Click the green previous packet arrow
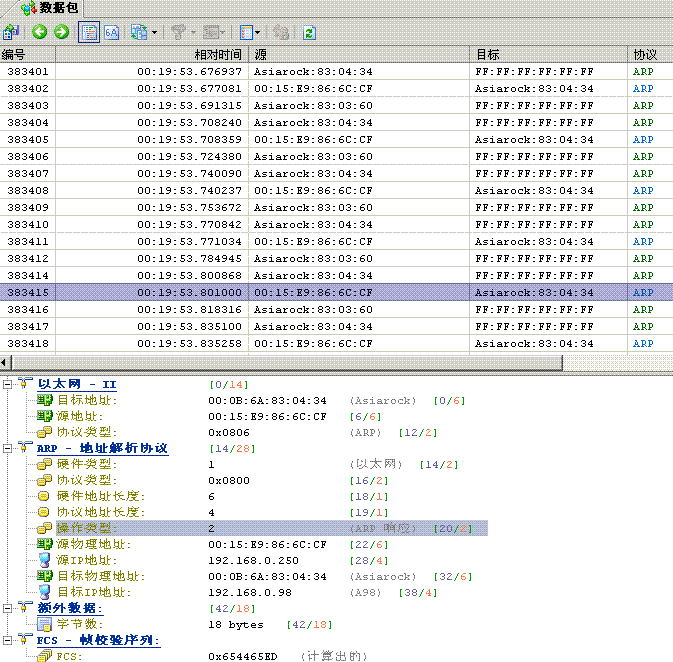Screen dimensions: 673x662 tap(40, 32)
